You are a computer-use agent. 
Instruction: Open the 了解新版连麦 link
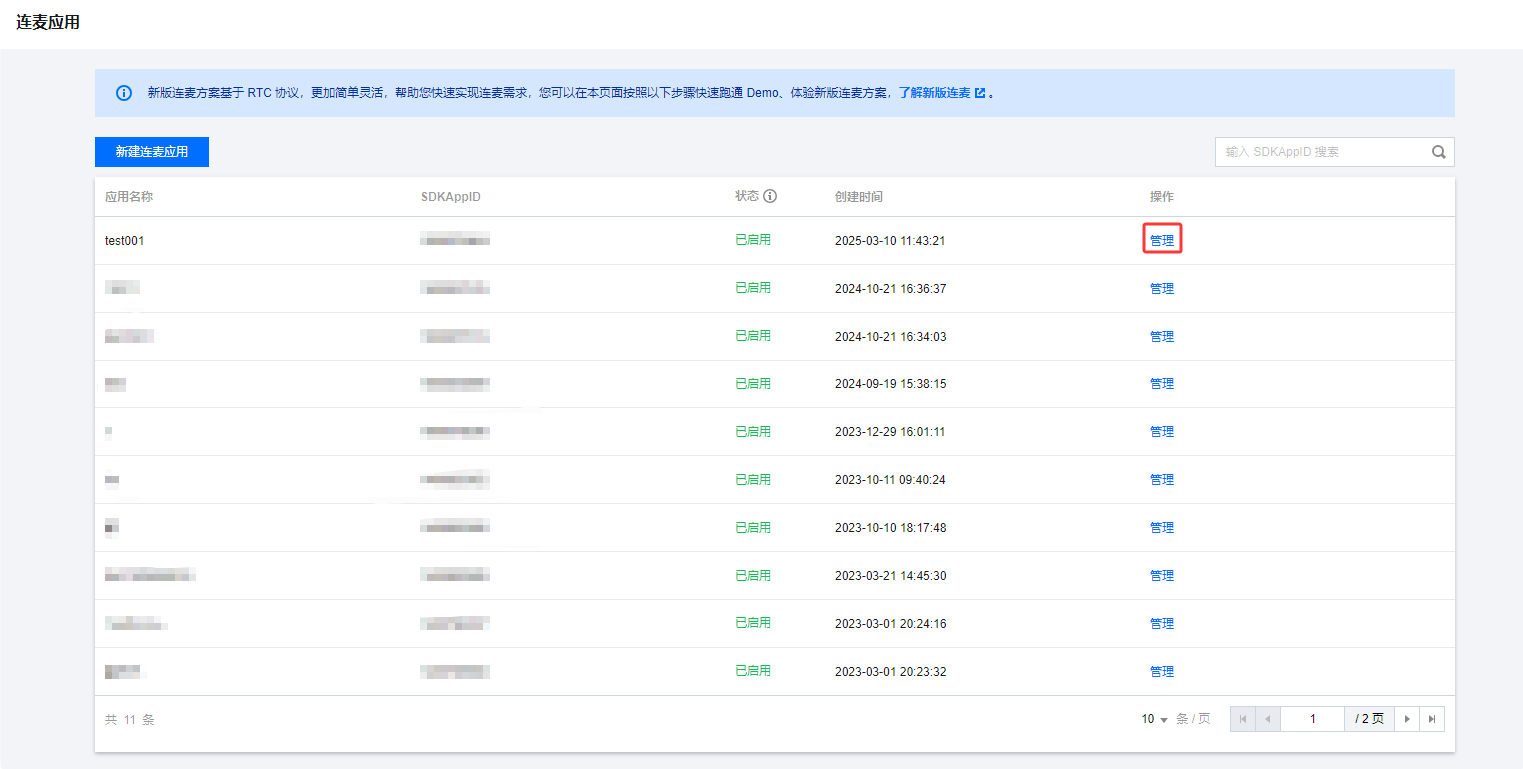click(x=934, y=93)
